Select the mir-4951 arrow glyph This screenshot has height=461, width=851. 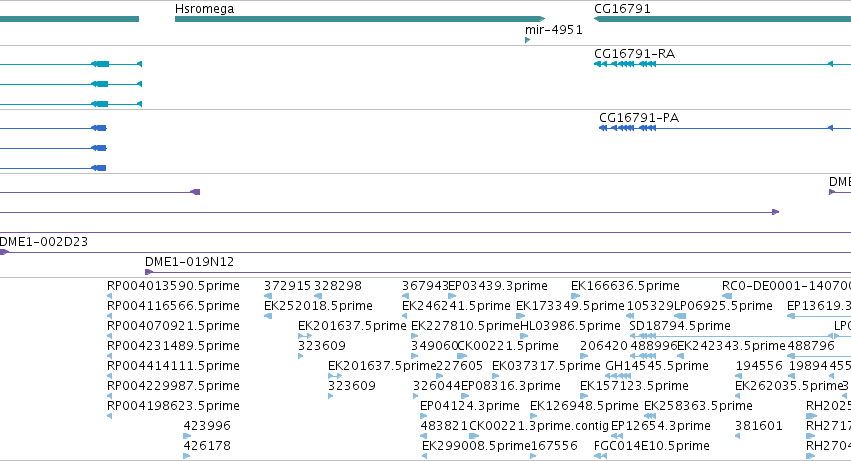coord(528,40)
